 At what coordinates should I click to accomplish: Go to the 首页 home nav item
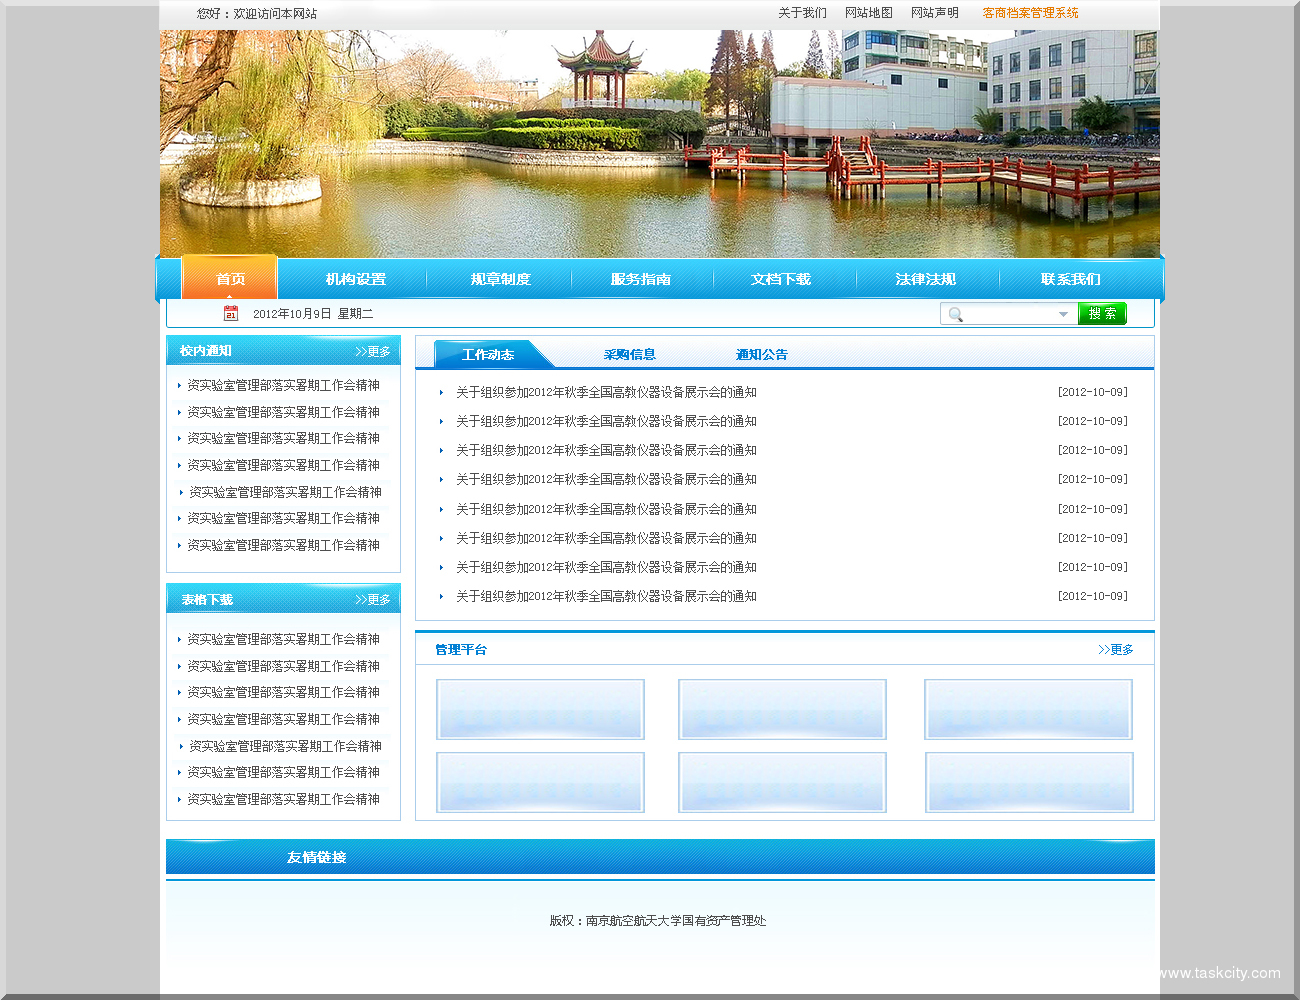pyautogui.click(x=230, y=279)
